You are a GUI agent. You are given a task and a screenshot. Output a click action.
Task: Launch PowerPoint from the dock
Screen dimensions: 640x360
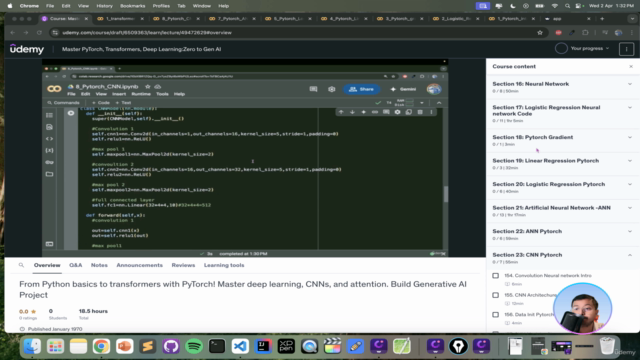click(x=124, y=346)
